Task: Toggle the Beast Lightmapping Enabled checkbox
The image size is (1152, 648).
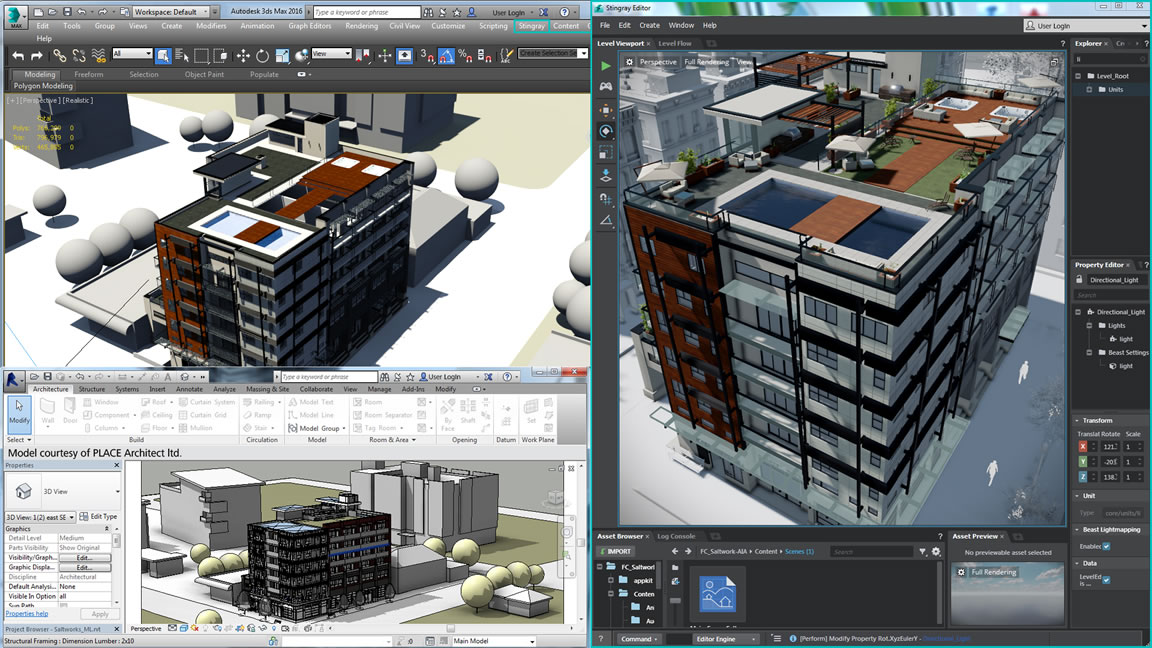Action: 1106,547
